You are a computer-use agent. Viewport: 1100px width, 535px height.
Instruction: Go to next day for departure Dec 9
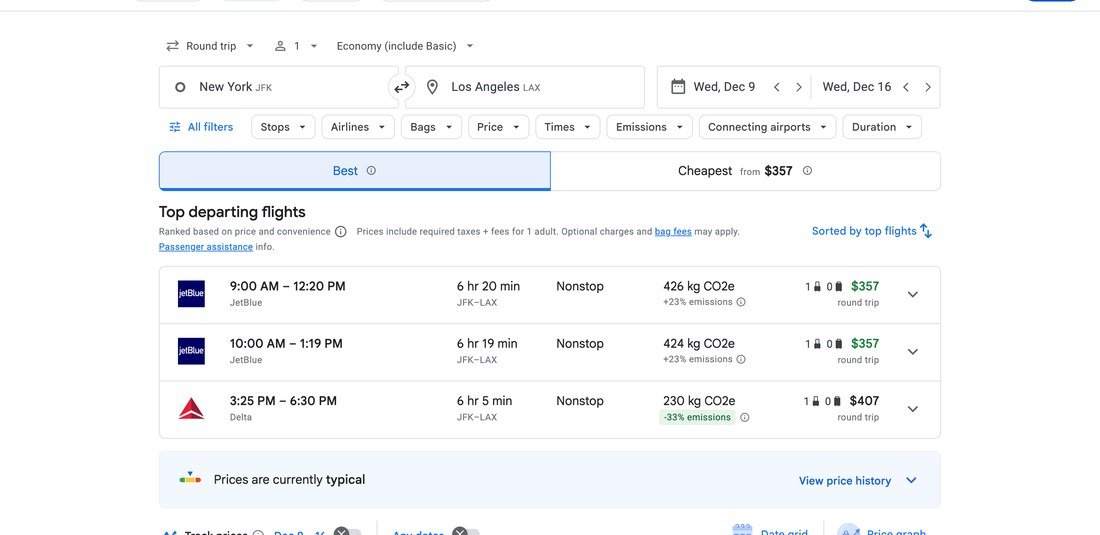point(798,87)
